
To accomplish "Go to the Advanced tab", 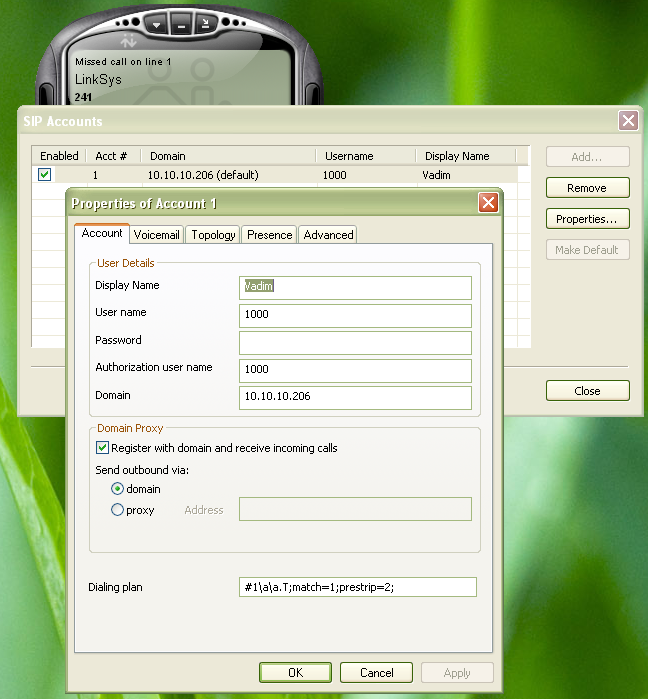I will click(x=328, y=234).
